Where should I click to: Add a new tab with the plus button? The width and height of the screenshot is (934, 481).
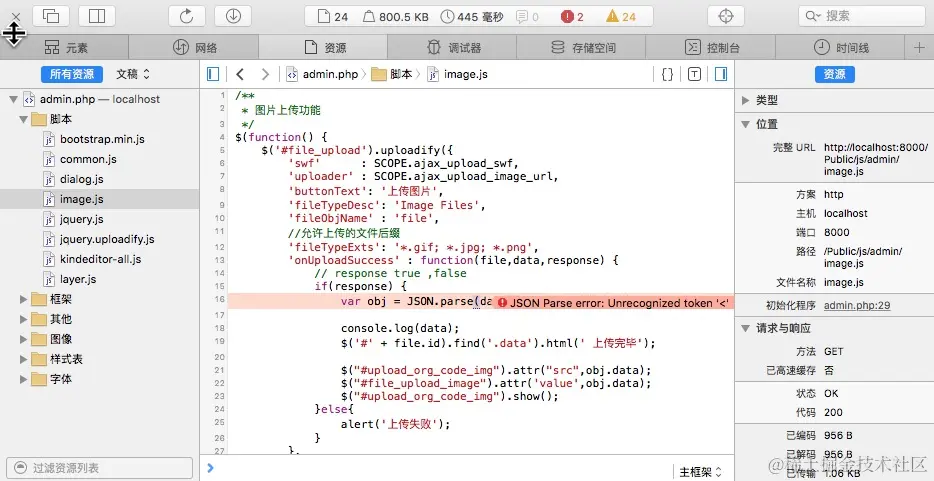click(919, 48)
